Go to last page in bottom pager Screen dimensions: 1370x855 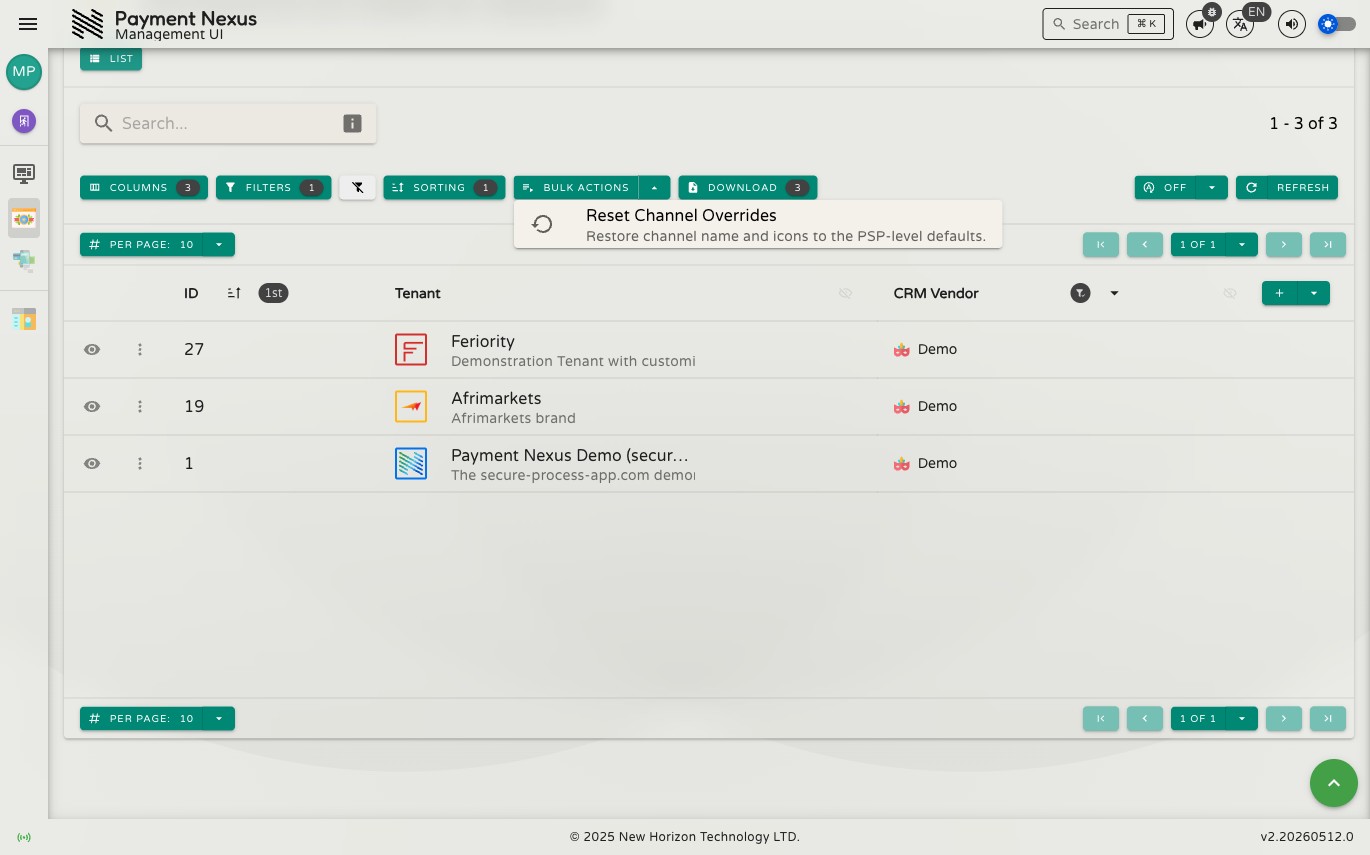point(1328,718)
